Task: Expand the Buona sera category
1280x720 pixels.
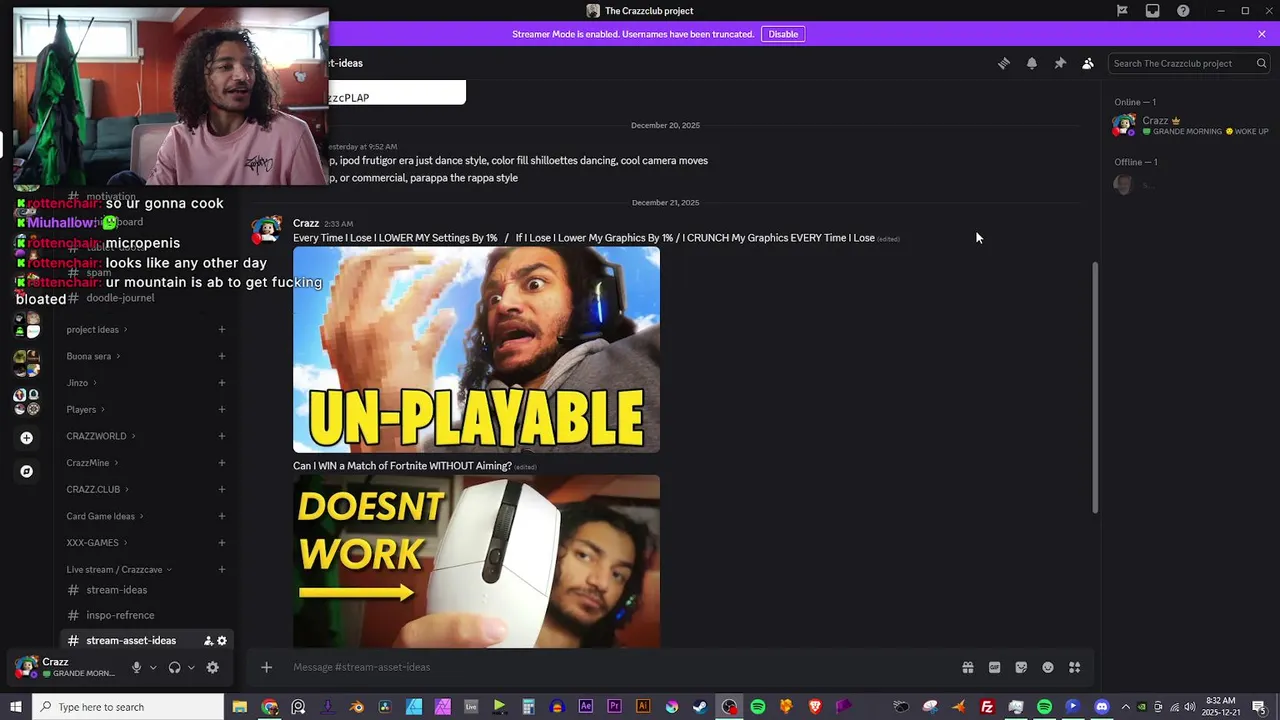Action: click(x=93, y=356)
